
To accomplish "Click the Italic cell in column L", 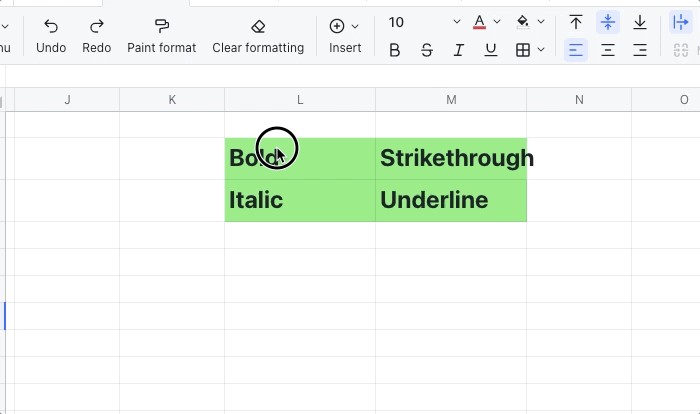I will (300, 200).
